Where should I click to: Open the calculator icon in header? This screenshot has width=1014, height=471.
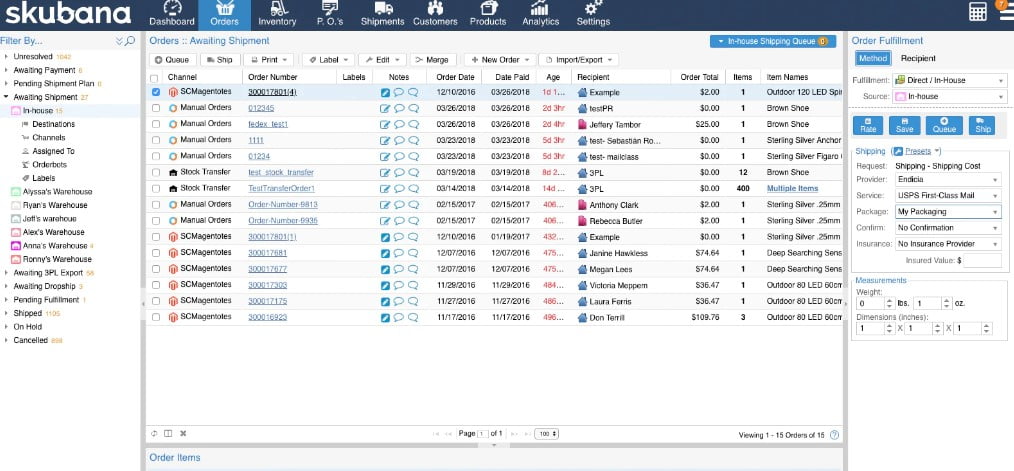[978, 11]
